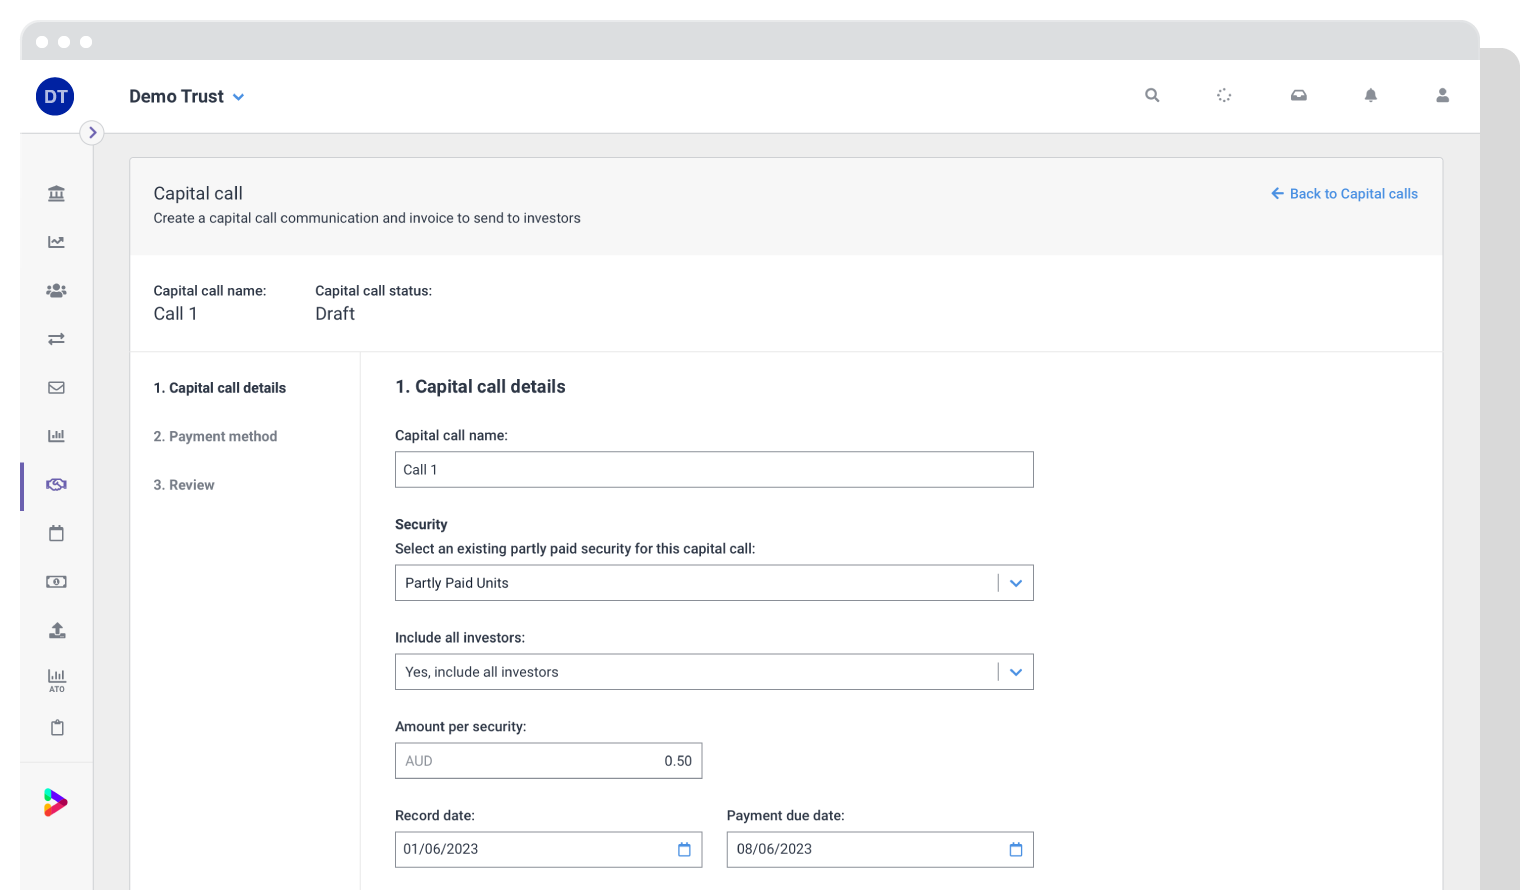Open the Record date calendar picker
This screenshot has width=1540, height=890.
click(x=684, y=849)
